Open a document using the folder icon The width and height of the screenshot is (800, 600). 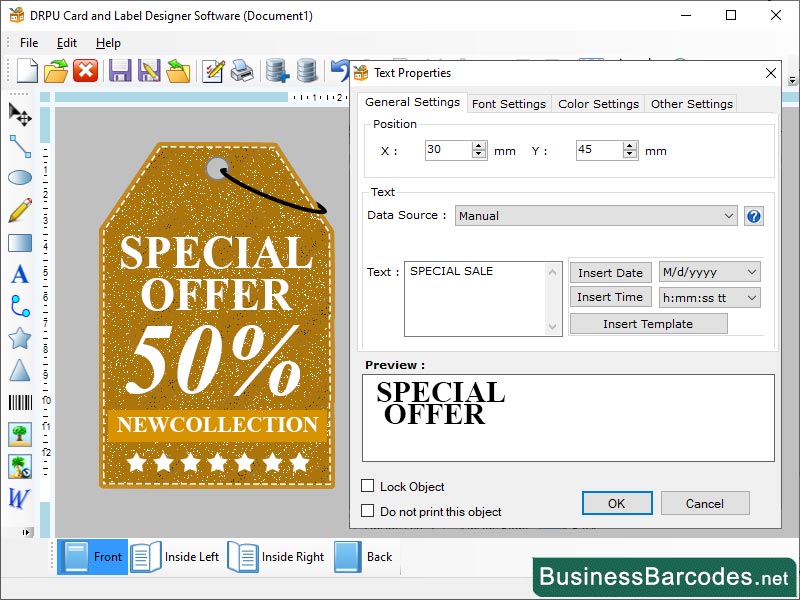[55, 71]
